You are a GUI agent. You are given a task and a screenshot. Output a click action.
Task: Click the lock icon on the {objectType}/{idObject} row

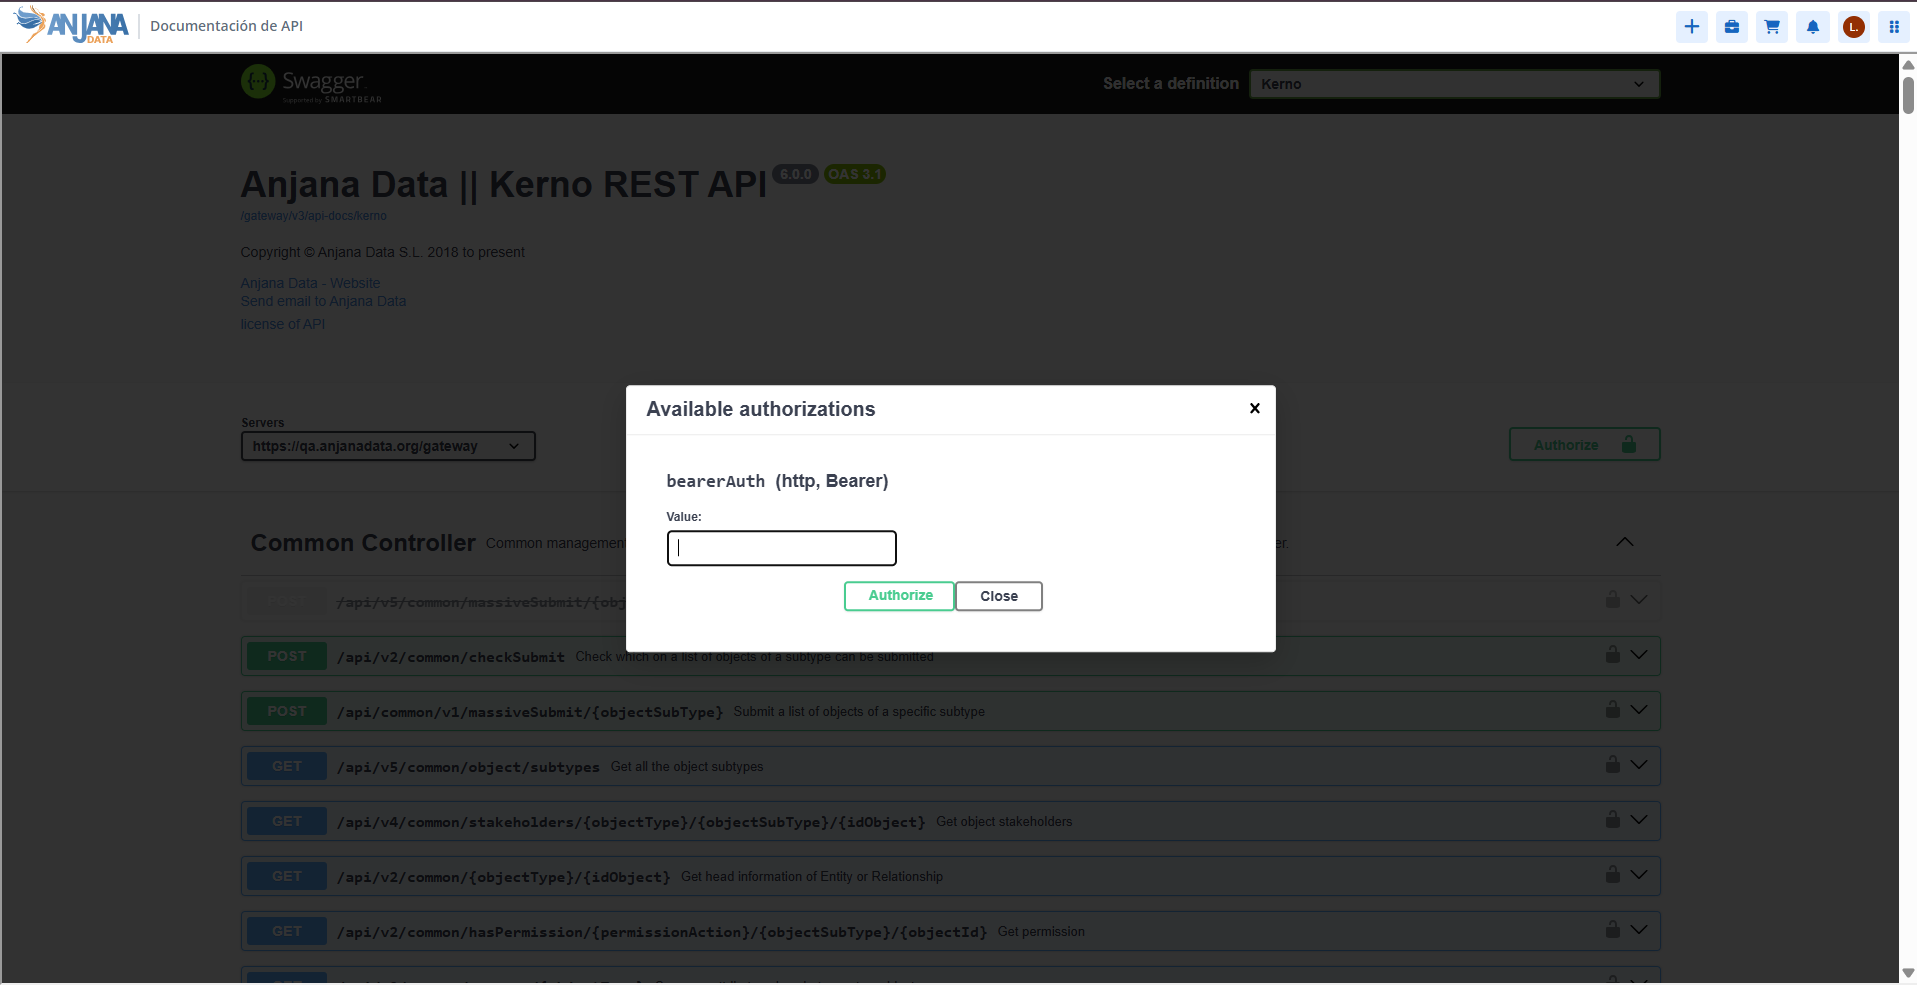click(1613, 874)
